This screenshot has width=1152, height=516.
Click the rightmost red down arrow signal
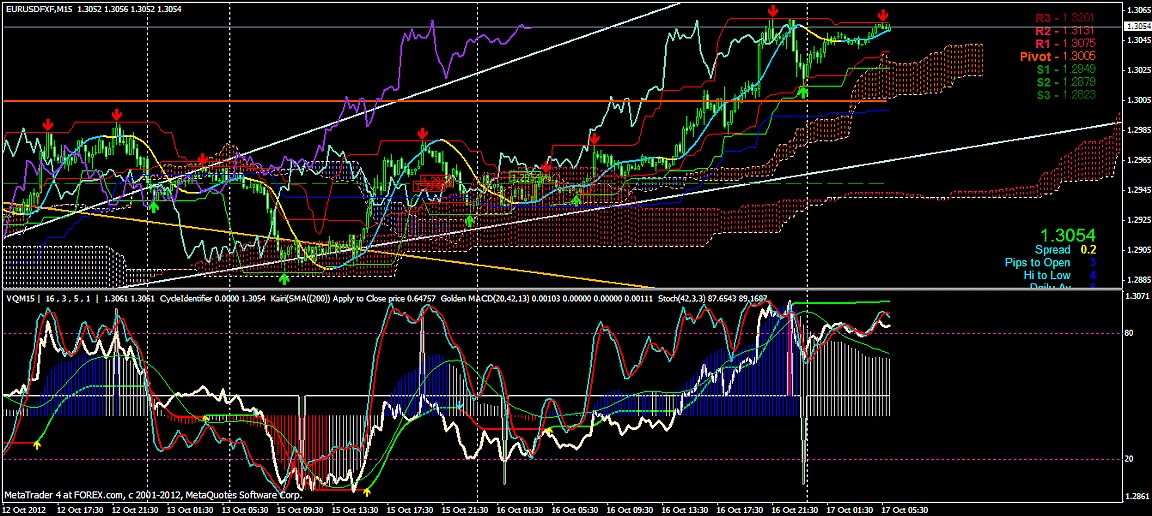pyautogui.click(x=883, y=15)
